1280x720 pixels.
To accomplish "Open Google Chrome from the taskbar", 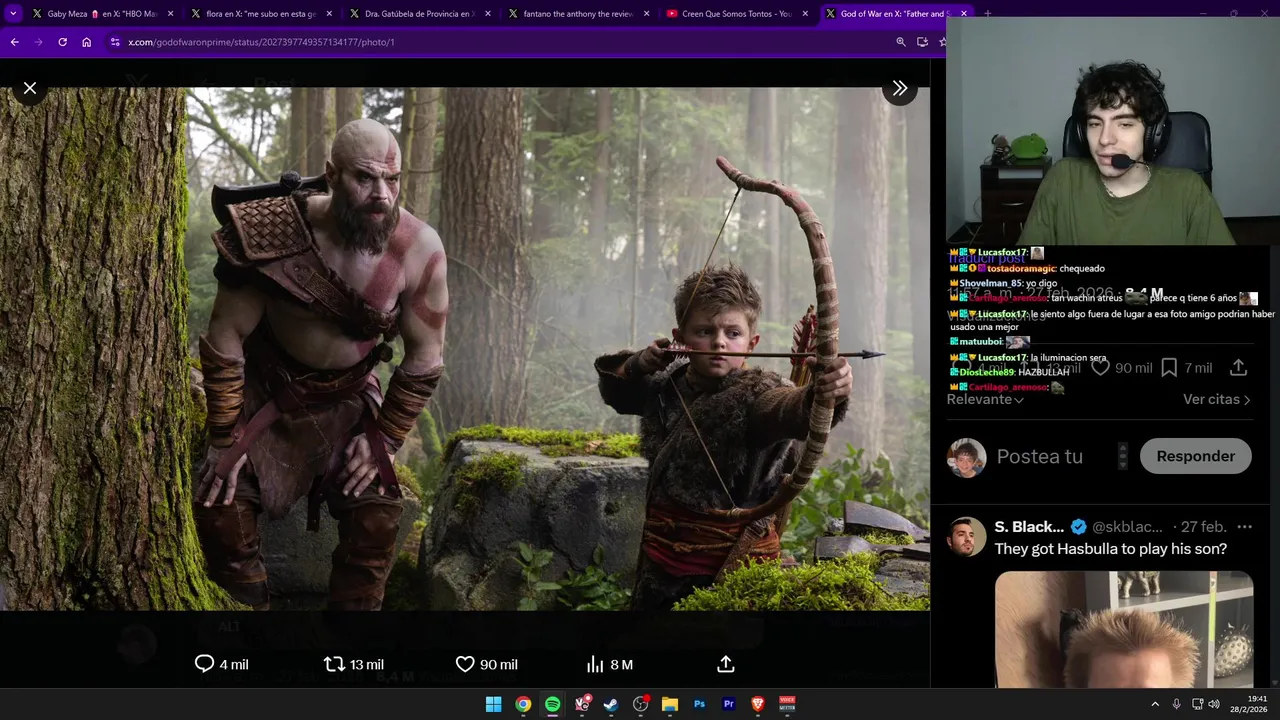I will [523, 704].
